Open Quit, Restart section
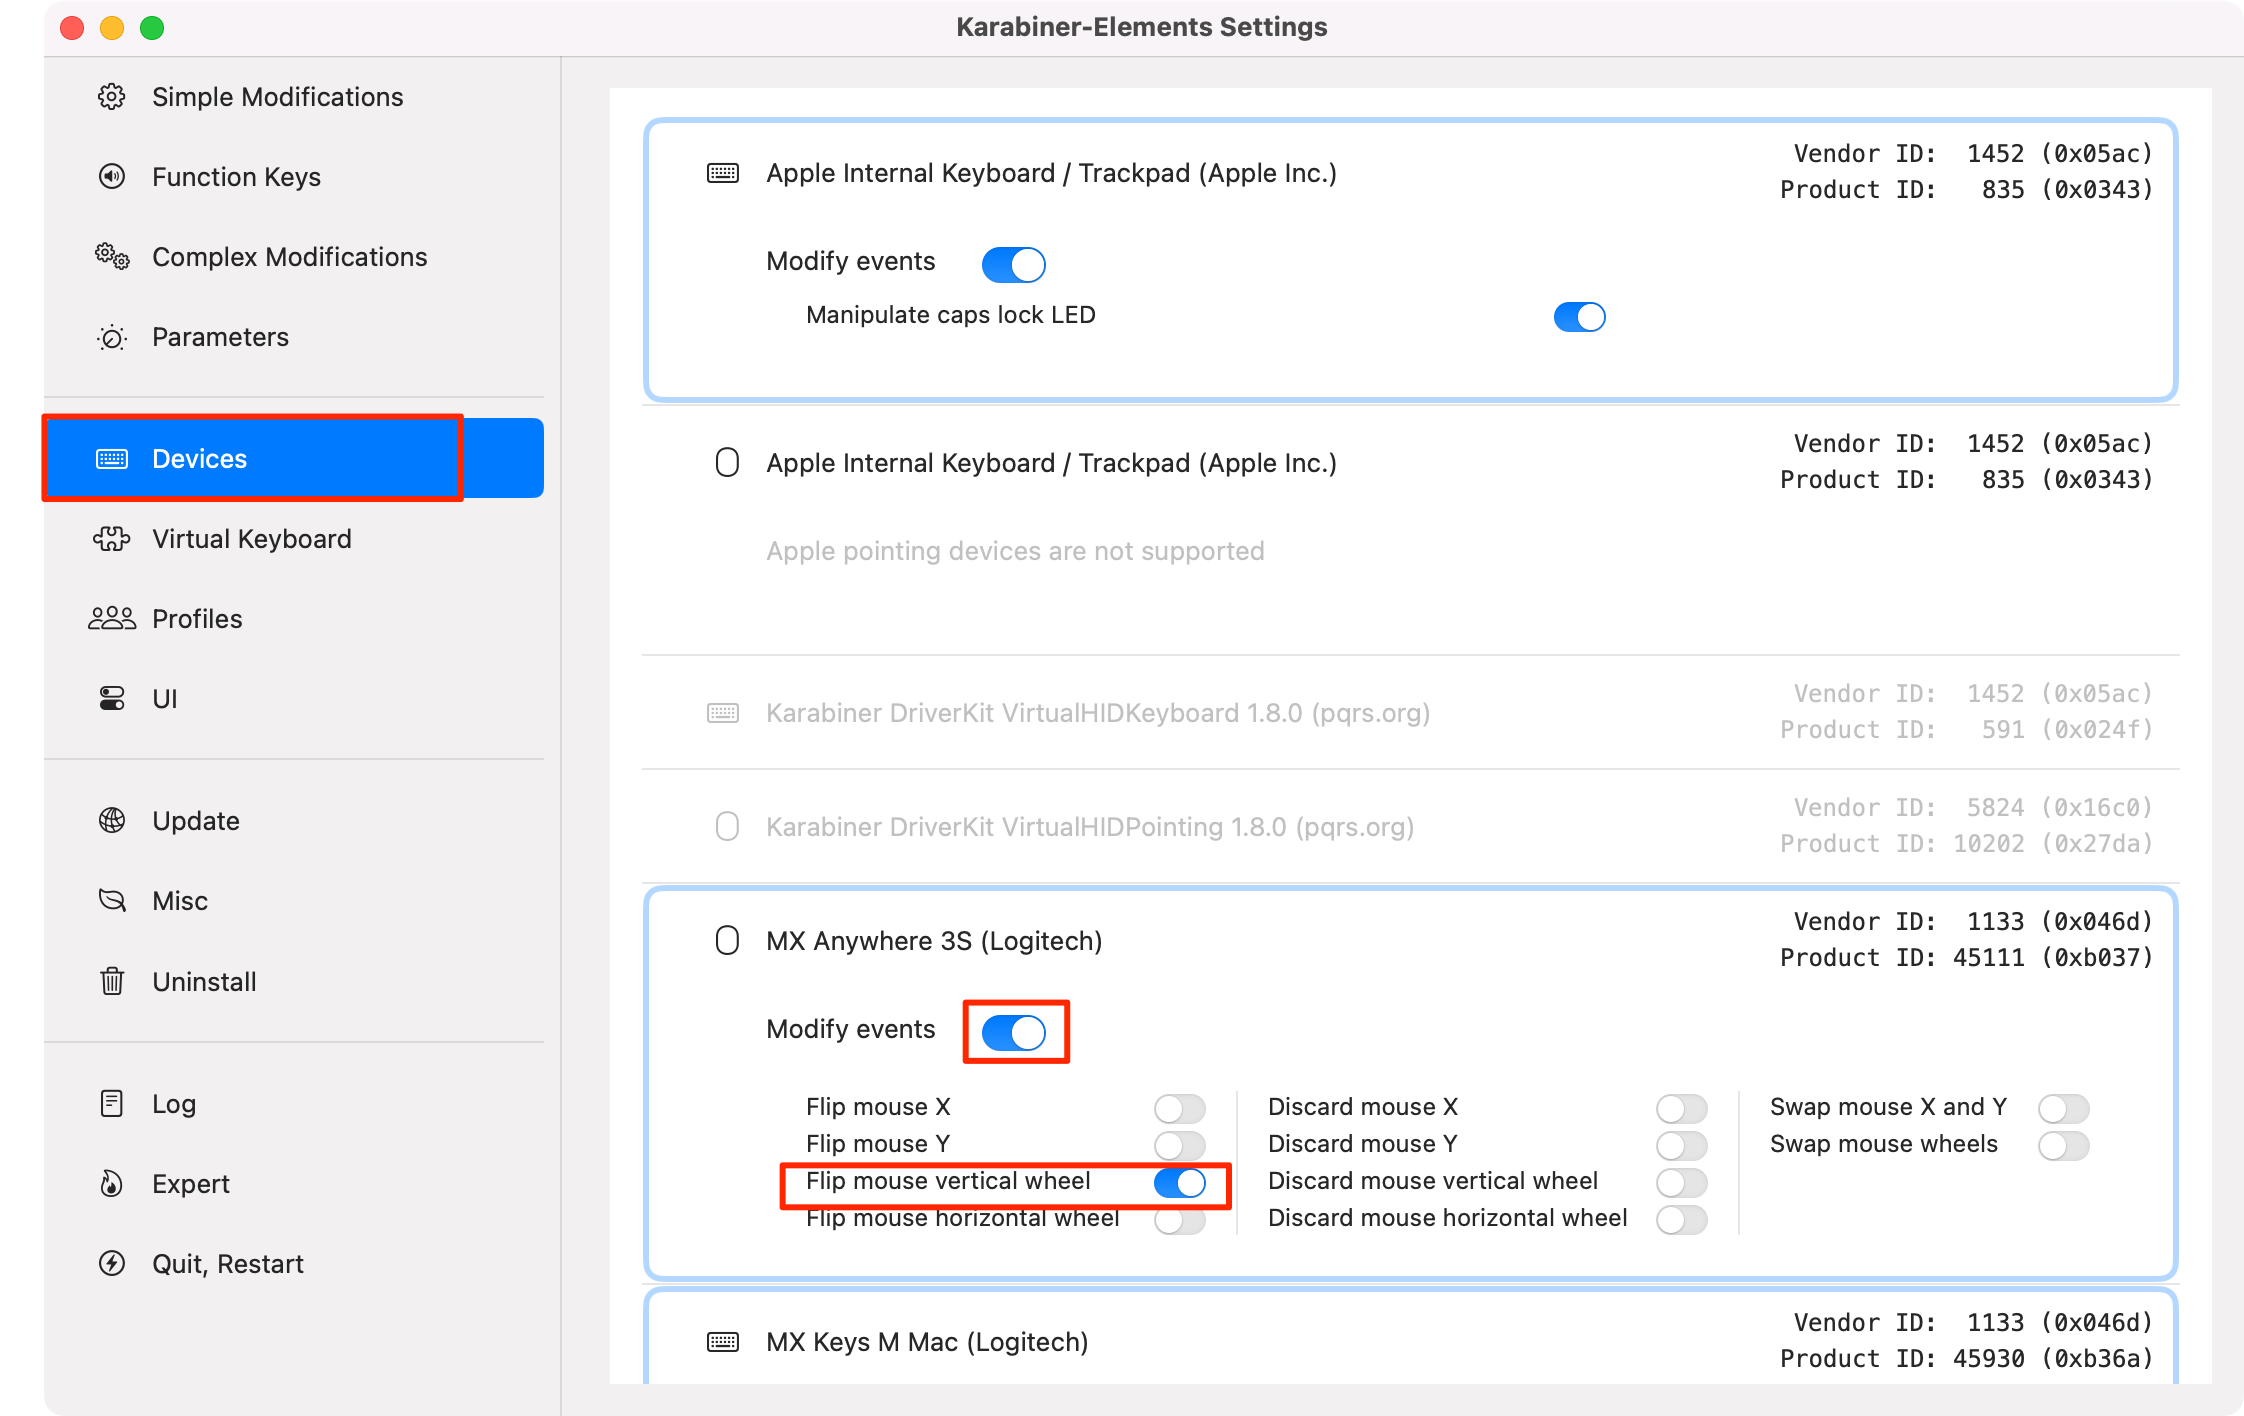 click(x=227, y=1264)
